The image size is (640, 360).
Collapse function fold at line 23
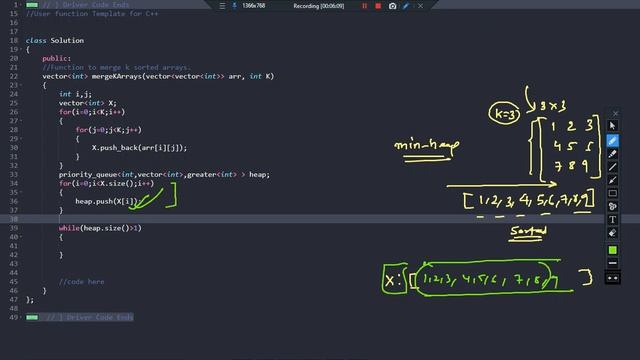pos(21,85)
